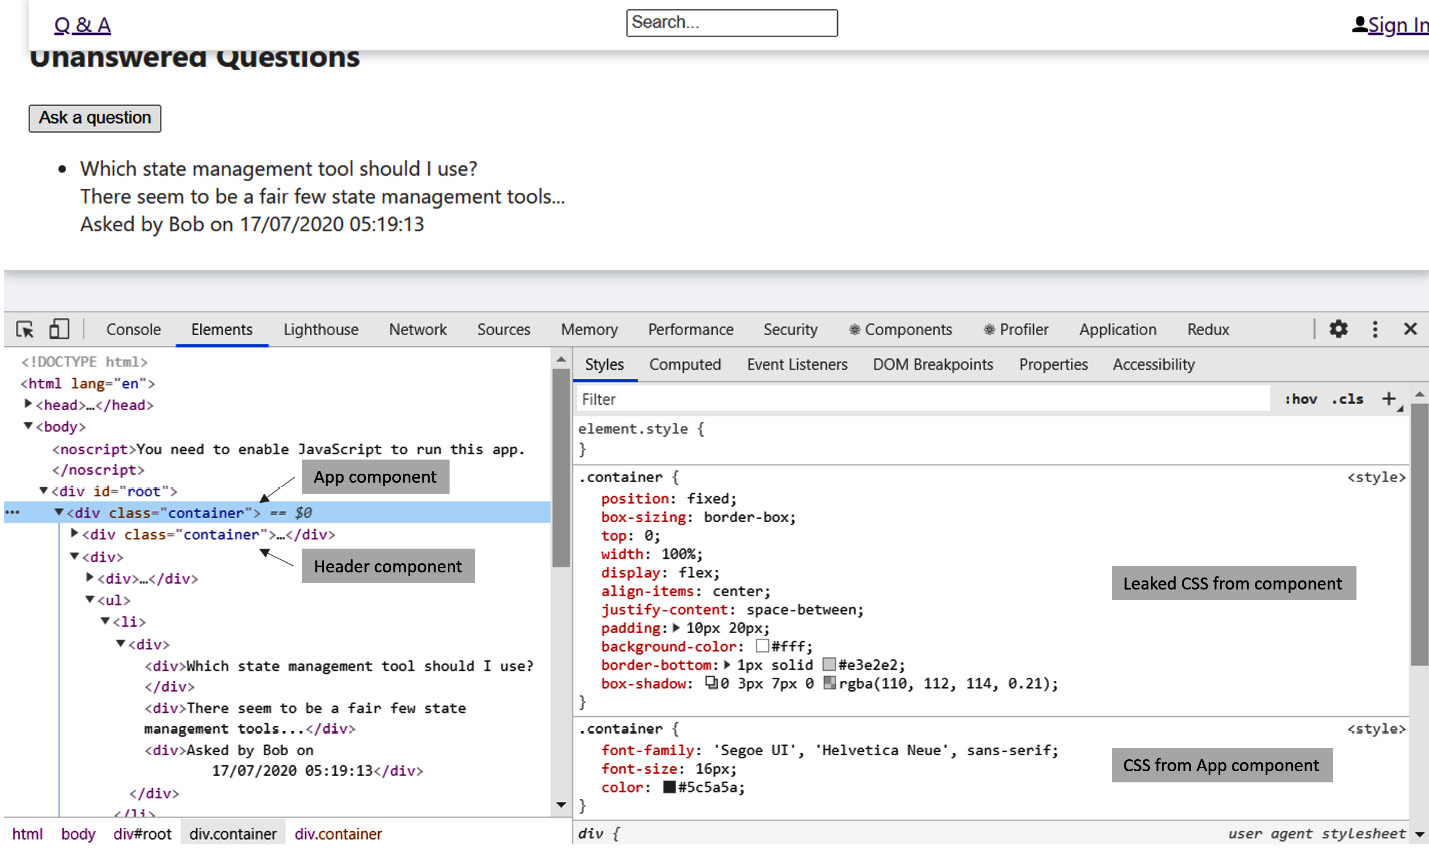Click the person icon beside Sign In
1429x849 pixels.
point(1359,23)
